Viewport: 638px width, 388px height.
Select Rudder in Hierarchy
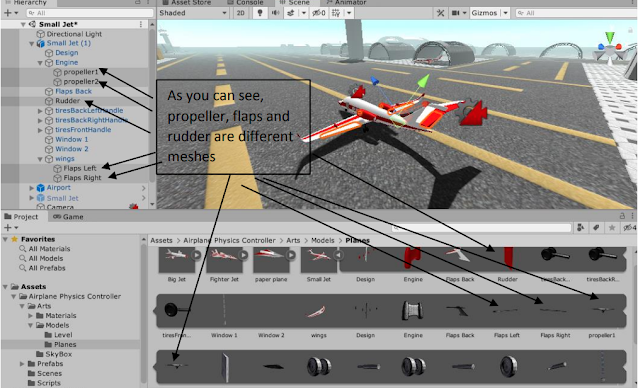68,101
